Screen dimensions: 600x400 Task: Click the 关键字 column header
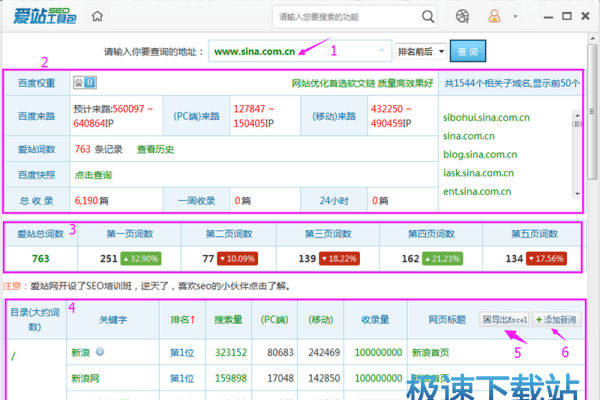[113, 320]
